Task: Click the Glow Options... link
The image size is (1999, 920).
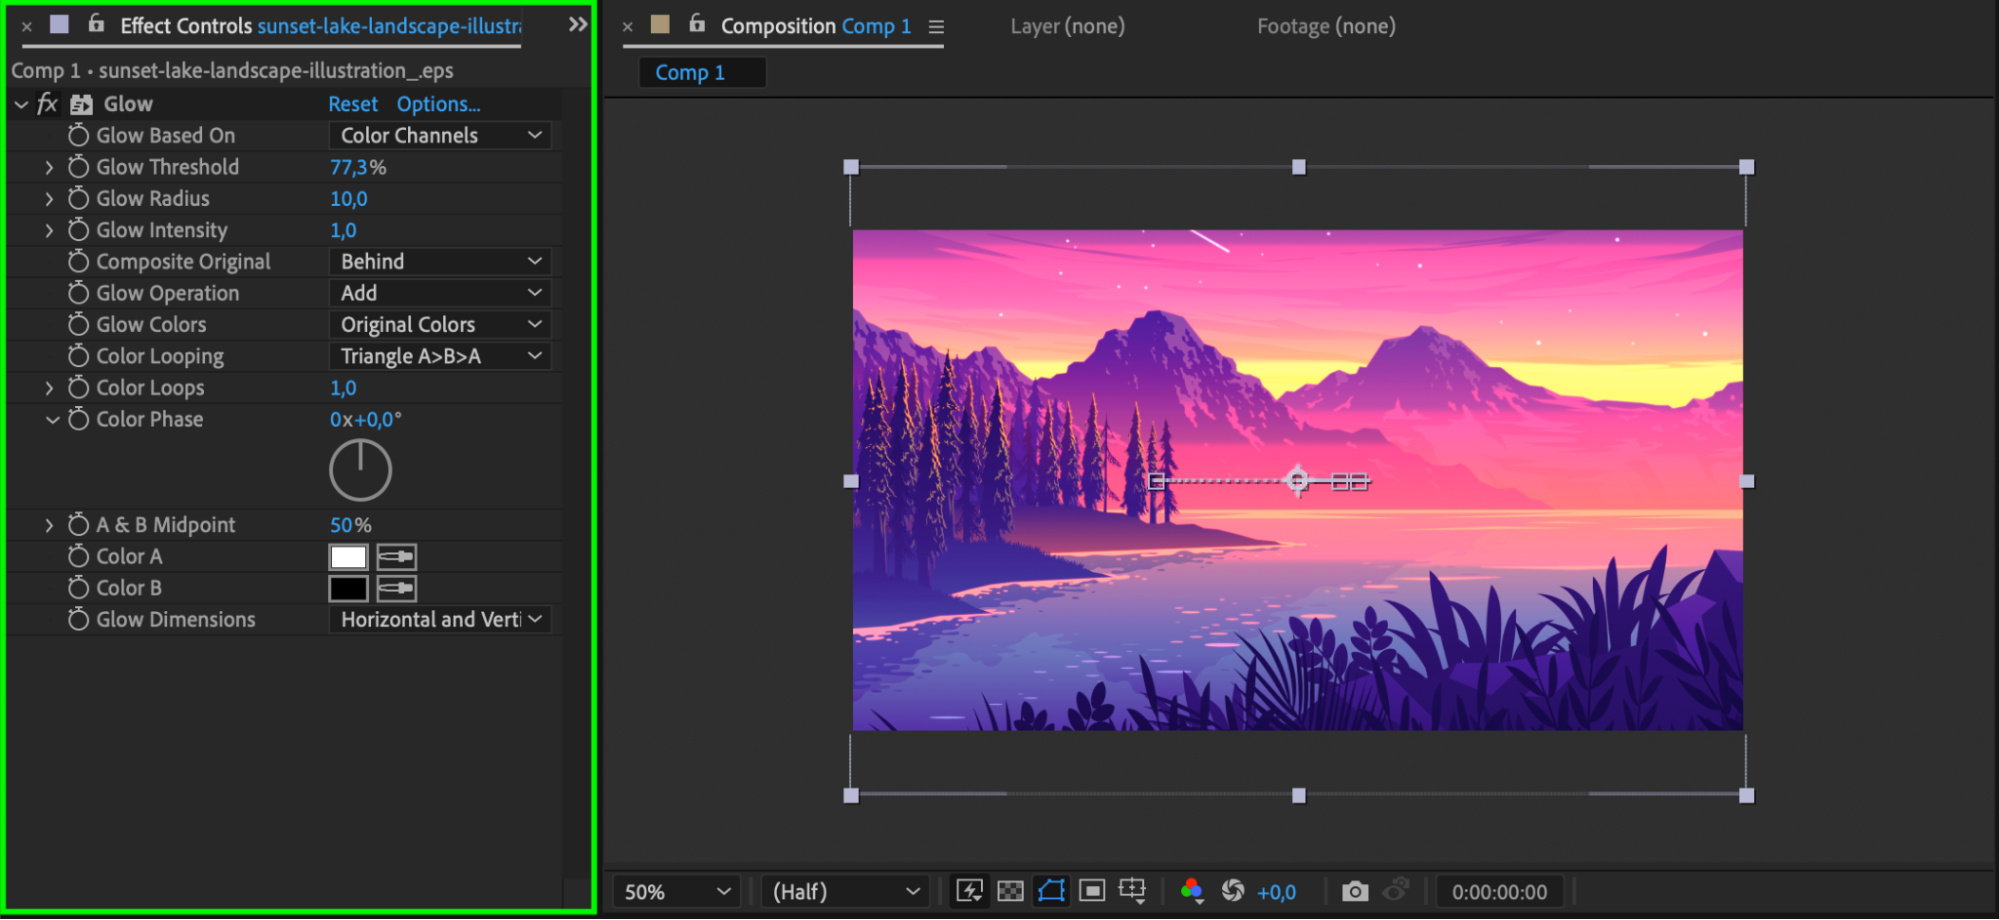Action: 438,104
